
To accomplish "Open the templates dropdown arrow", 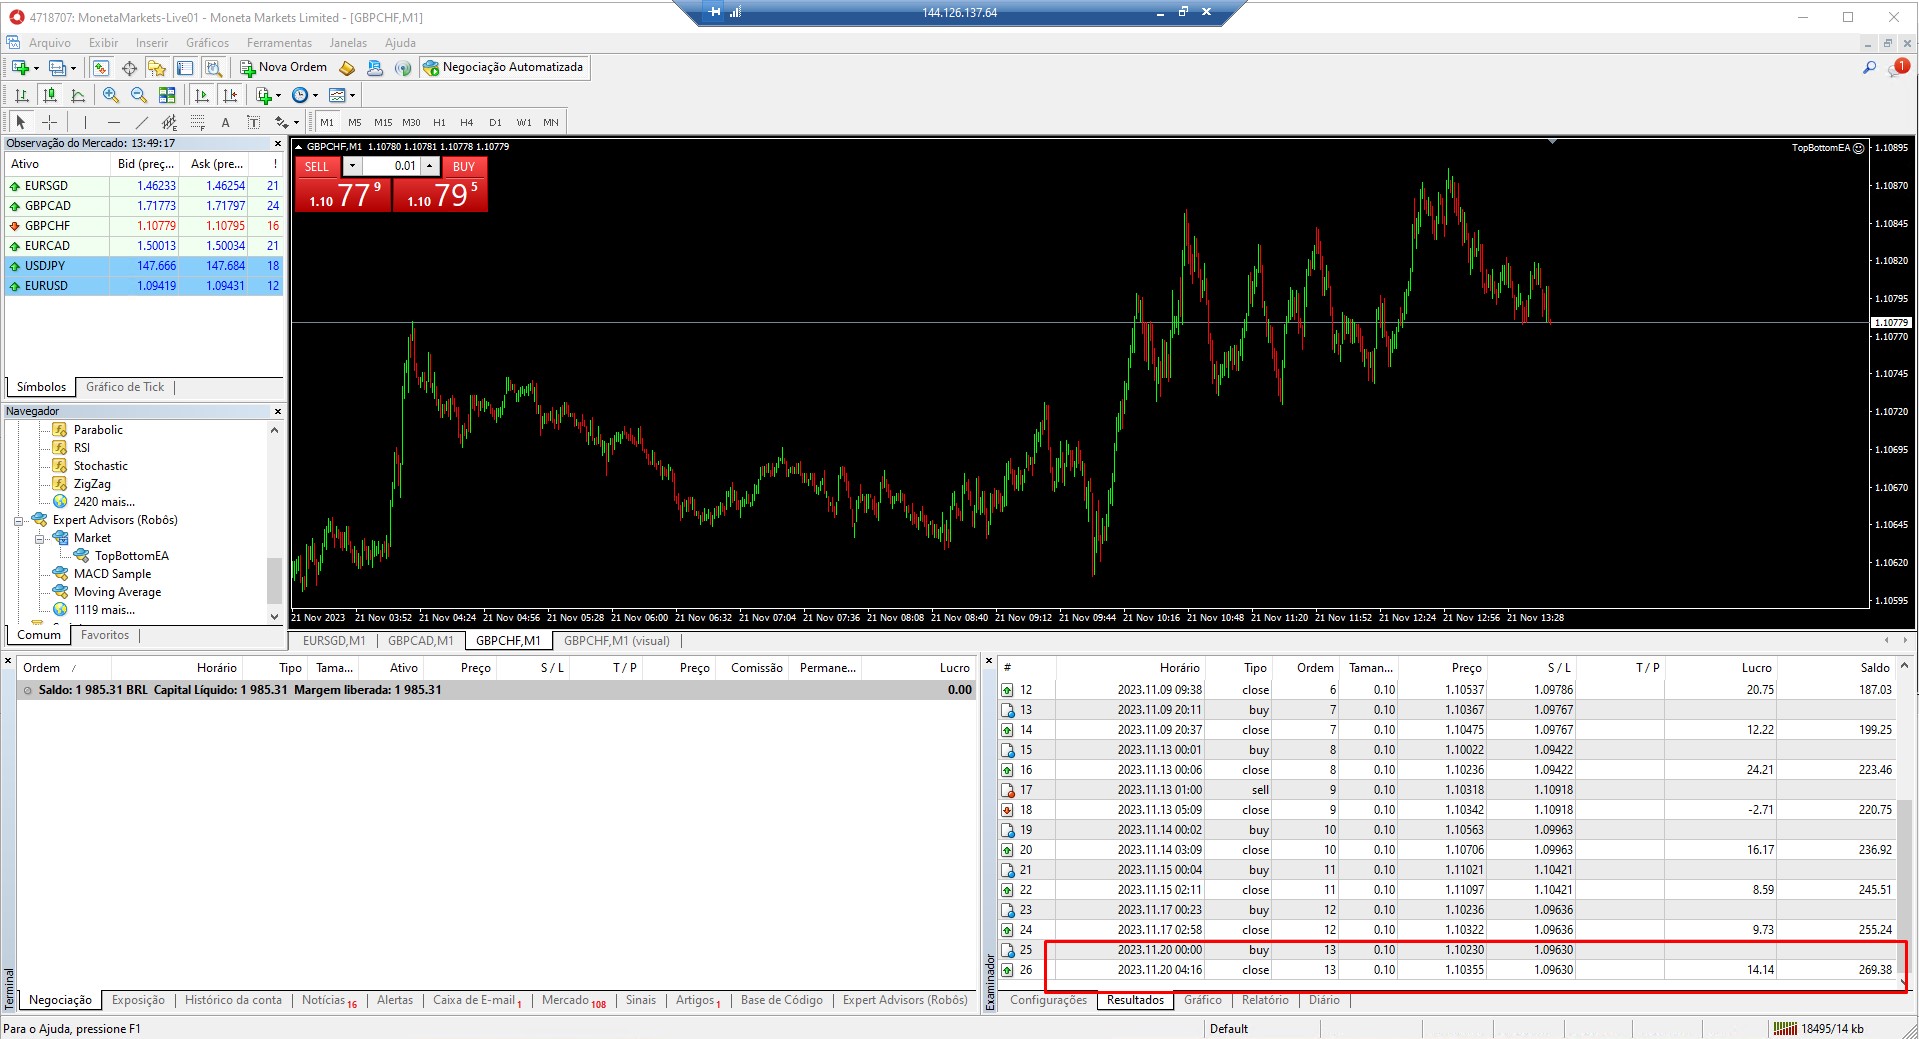I will pyautogui.click(x=352, y=96).
